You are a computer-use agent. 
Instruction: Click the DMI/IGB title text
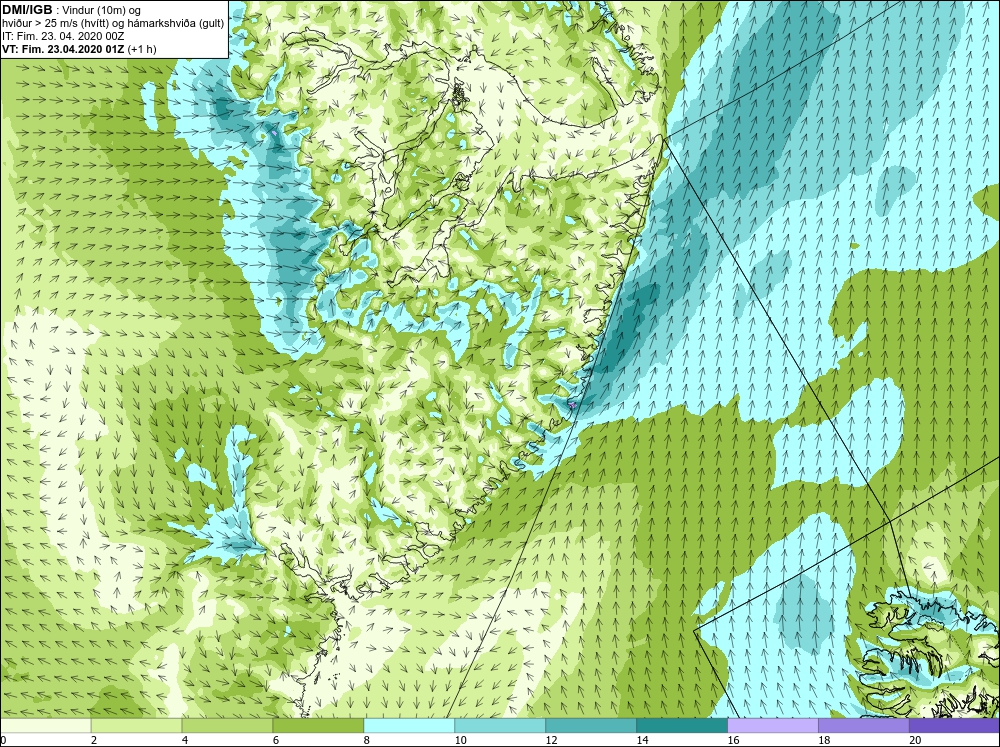click(x=27, y=10)
